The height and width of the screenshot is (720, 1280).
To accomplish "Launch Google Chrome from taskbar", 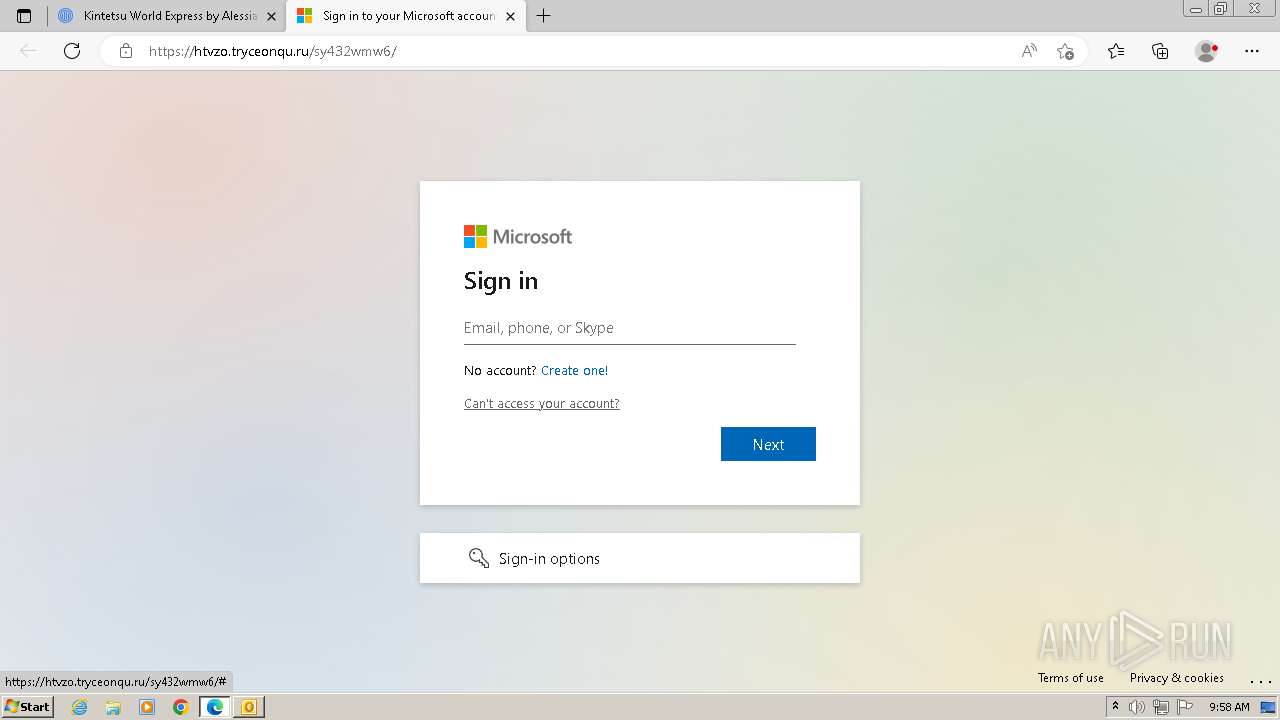I will coord(181,707).
